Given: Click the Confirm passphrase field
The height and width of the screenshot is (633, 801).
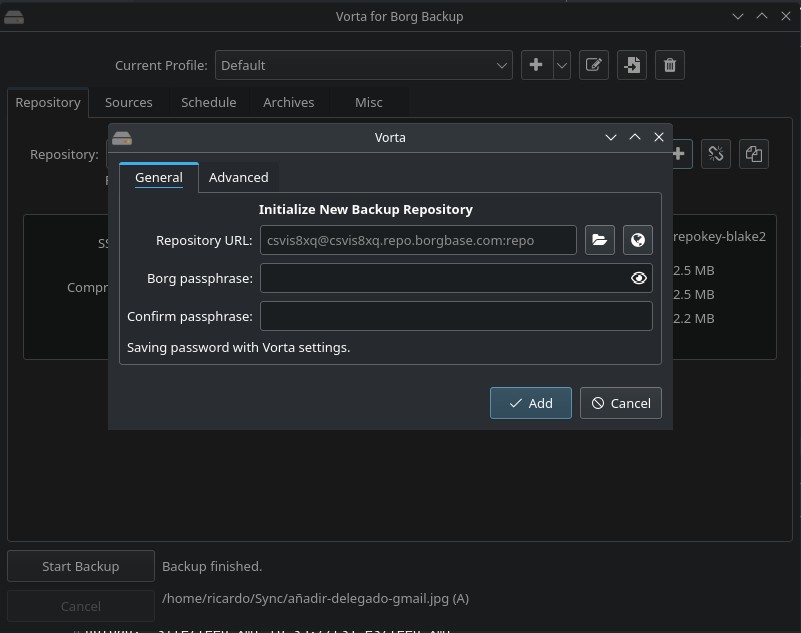Looking at the screenshot, I should [x=456, y=316].
